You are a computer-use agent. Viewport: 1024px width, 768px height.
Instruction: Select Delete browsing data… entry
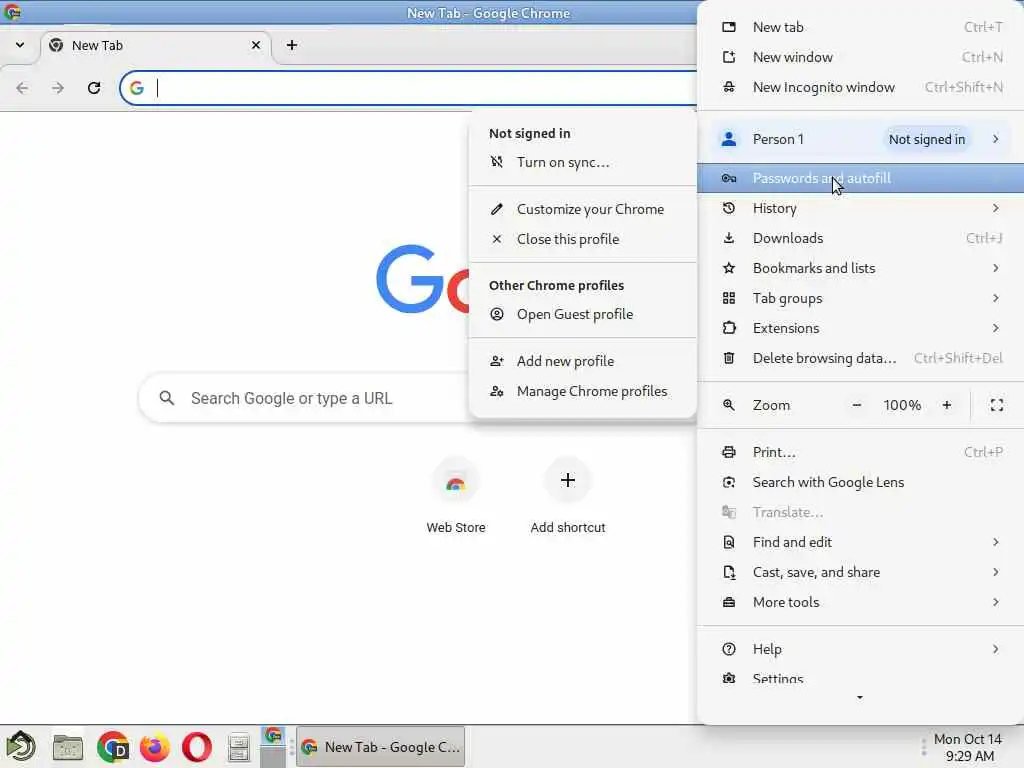(x=861, y=358)
